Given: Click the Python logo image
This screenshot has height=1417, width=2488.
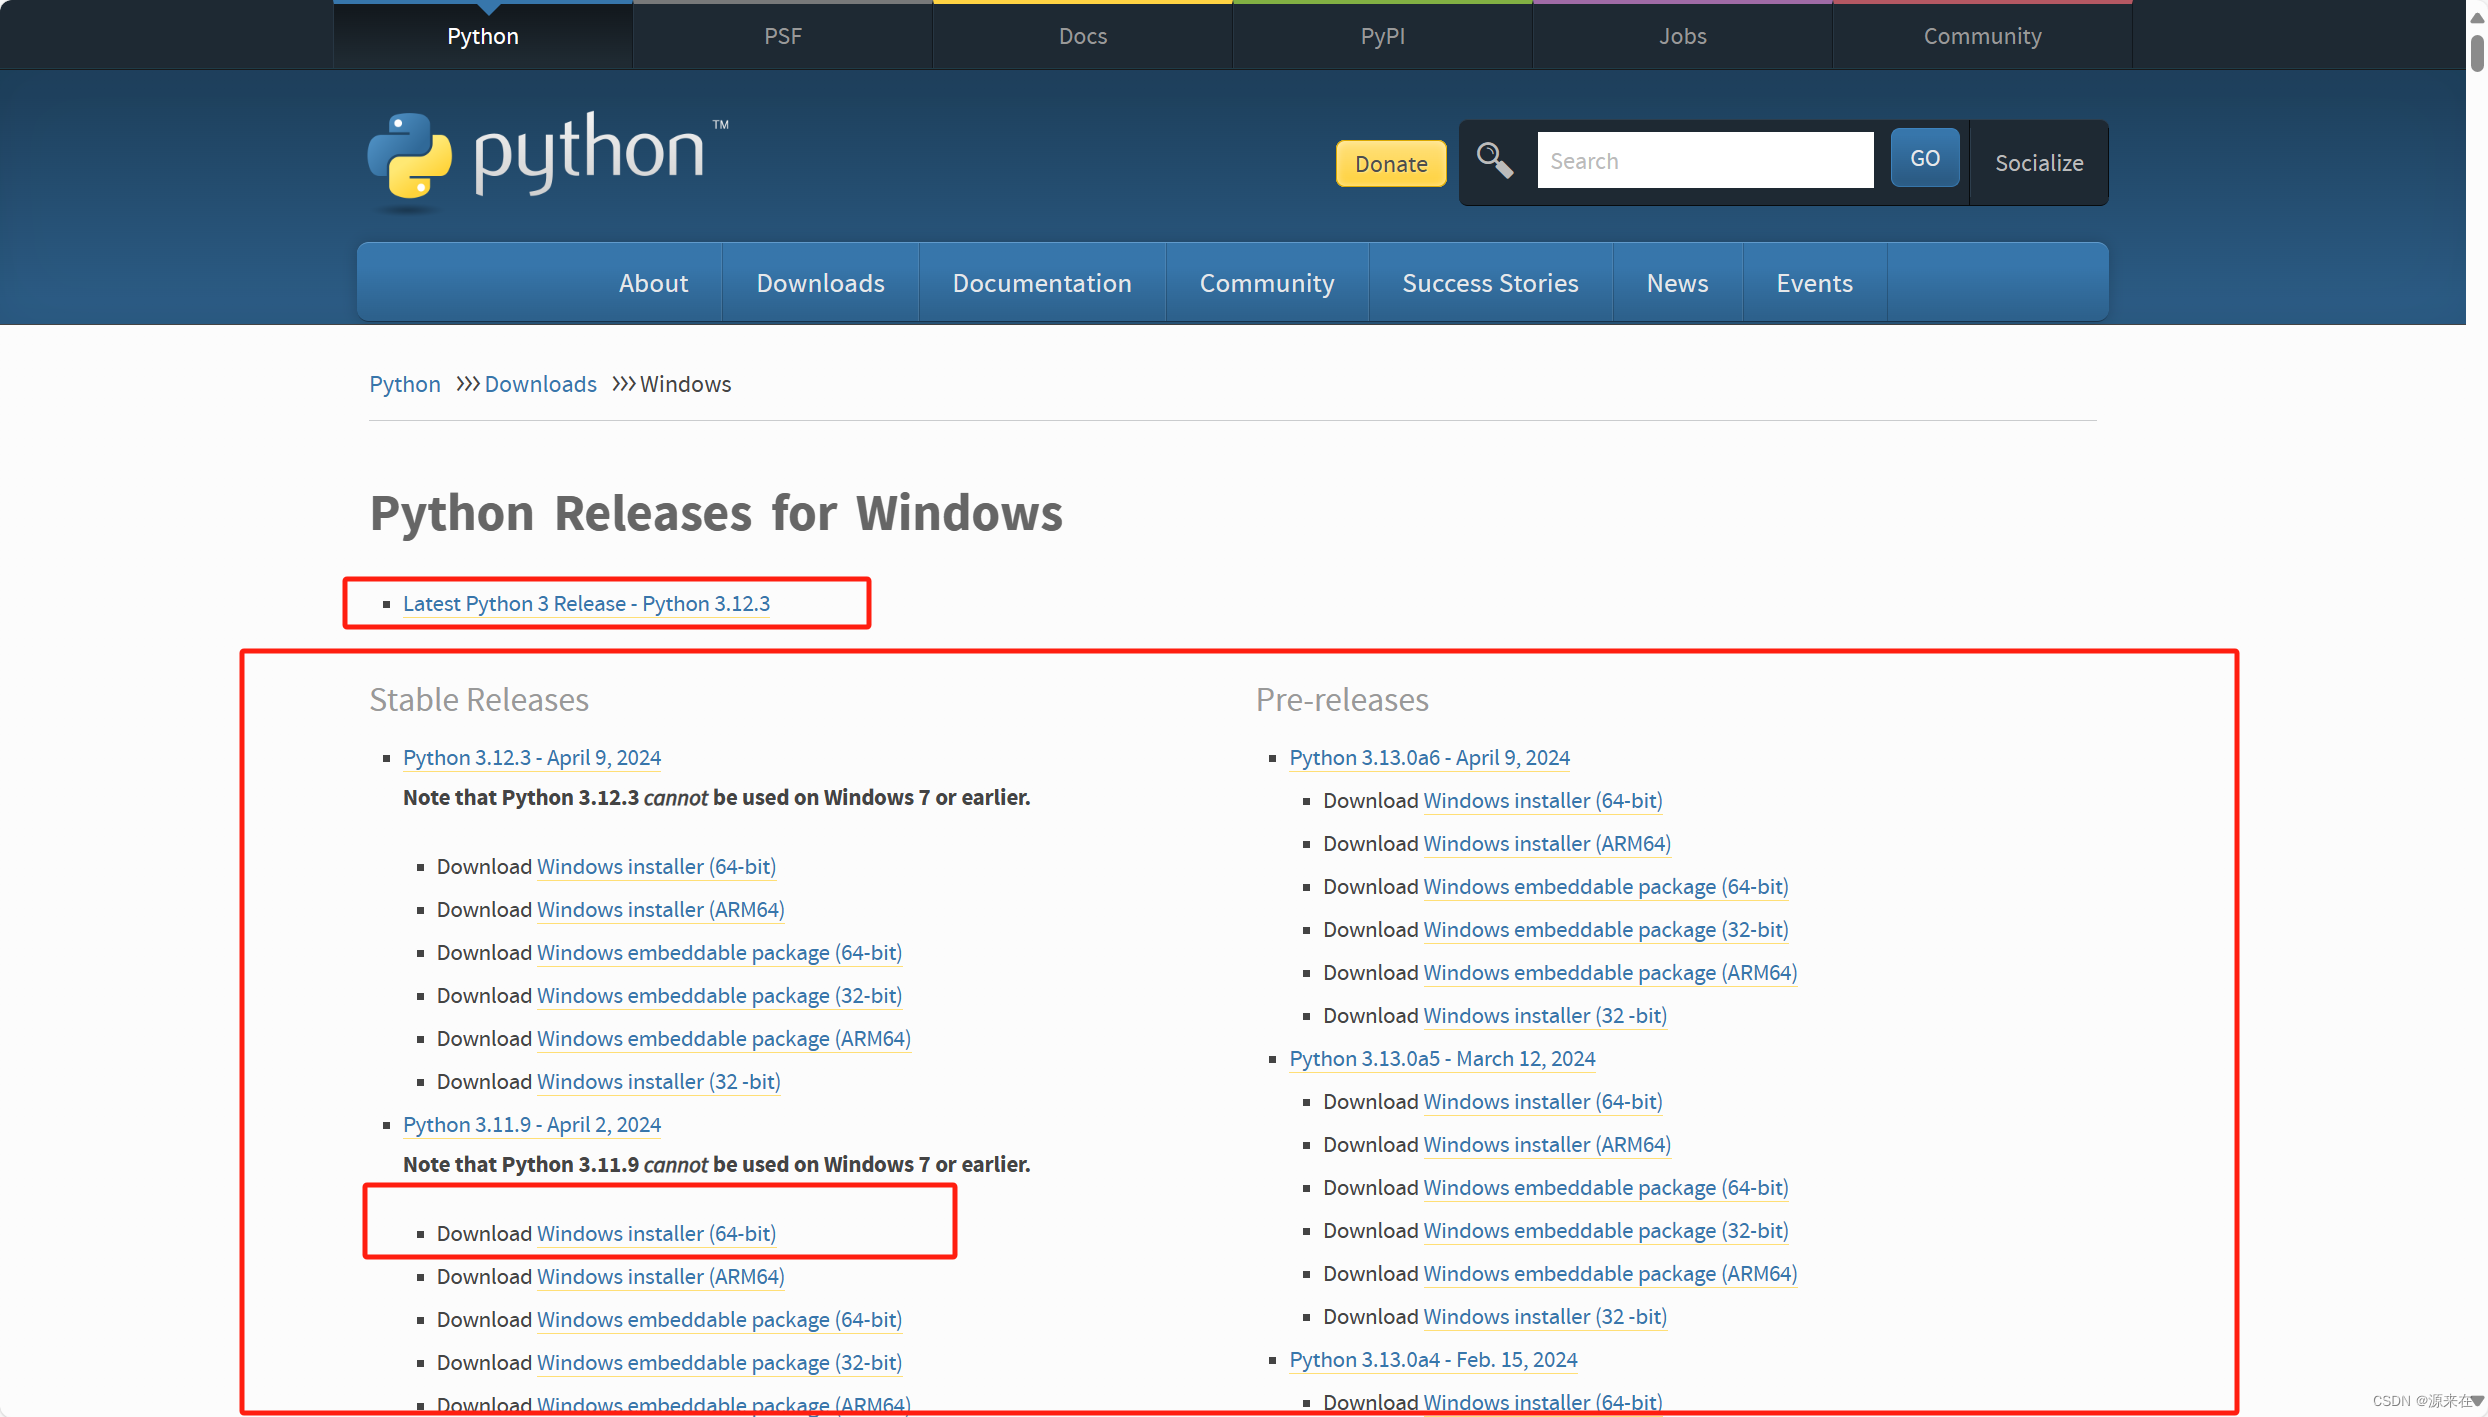Looking at the screenshot, I should 548,158.
